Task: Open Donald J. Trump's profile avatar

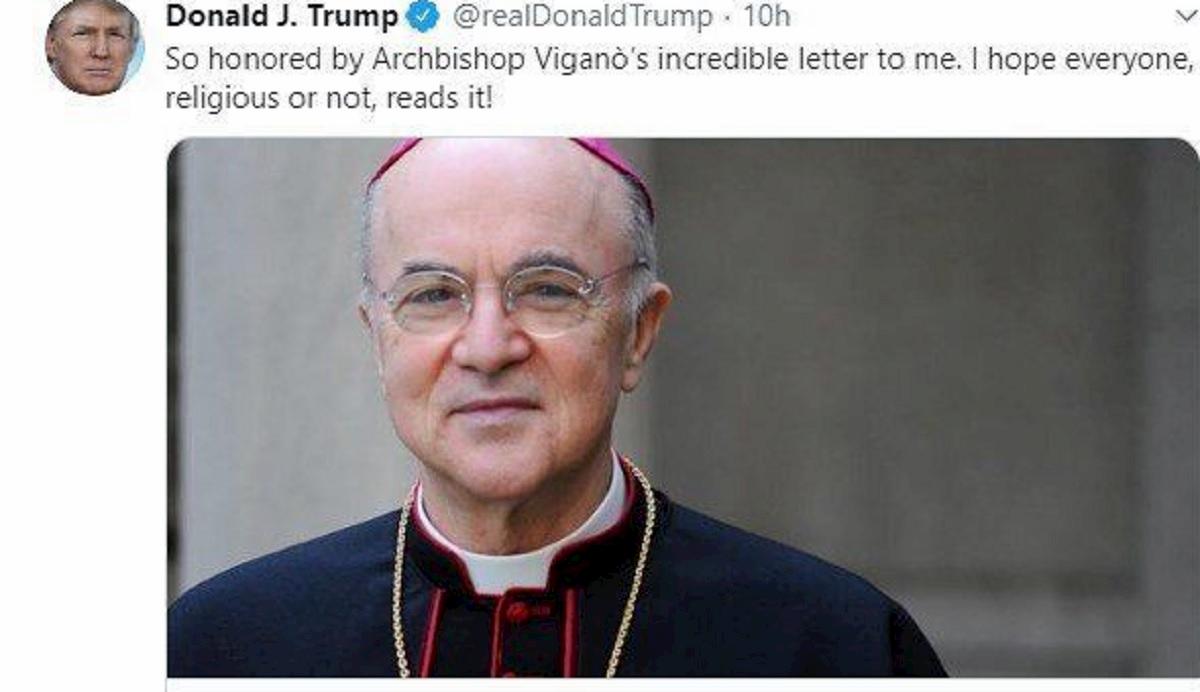Action: [x=94, y=47]
